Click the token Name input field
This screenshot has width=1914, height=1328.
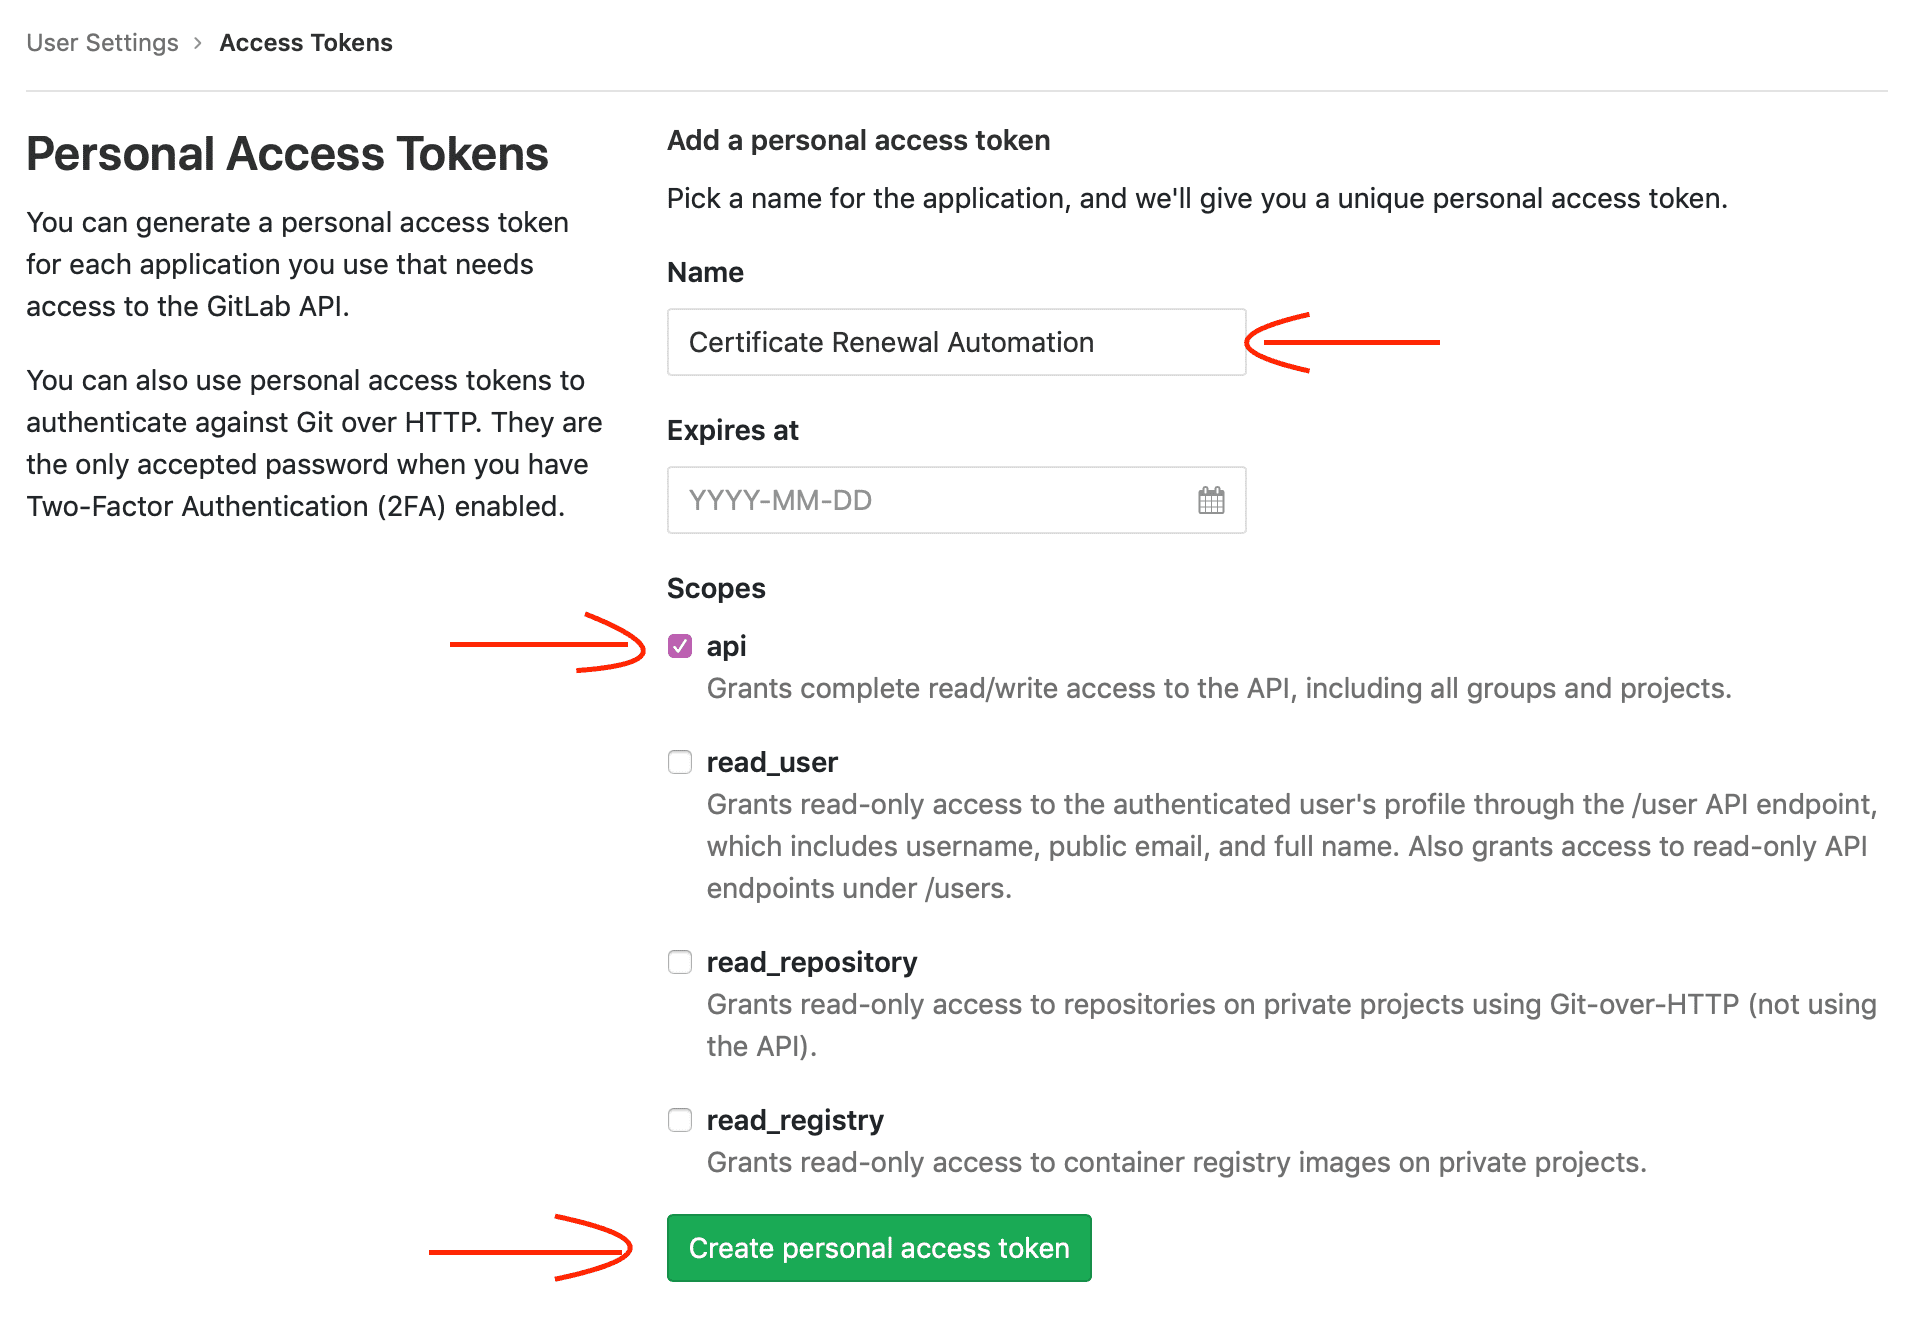point(955,342)
